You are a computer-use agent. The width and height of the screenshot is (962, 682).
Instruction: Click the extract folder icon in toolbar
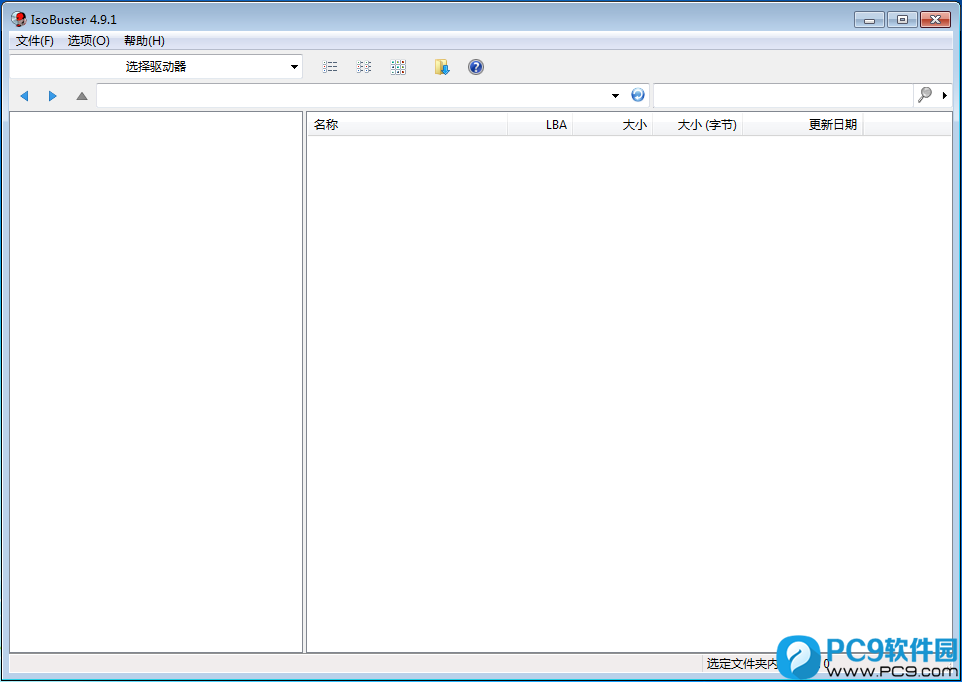coord(442,67)
